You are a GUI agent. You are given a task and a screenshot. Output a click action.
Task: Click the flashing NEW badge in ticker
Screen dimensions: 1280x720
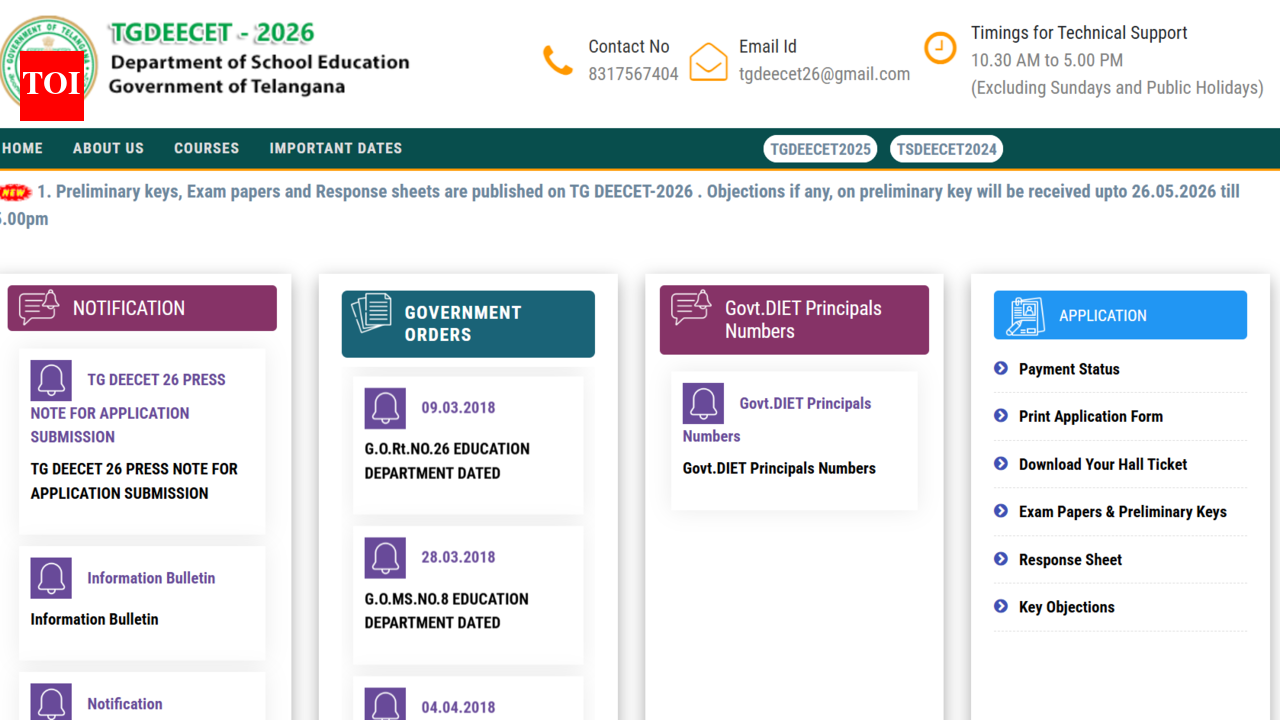point(15,192)
